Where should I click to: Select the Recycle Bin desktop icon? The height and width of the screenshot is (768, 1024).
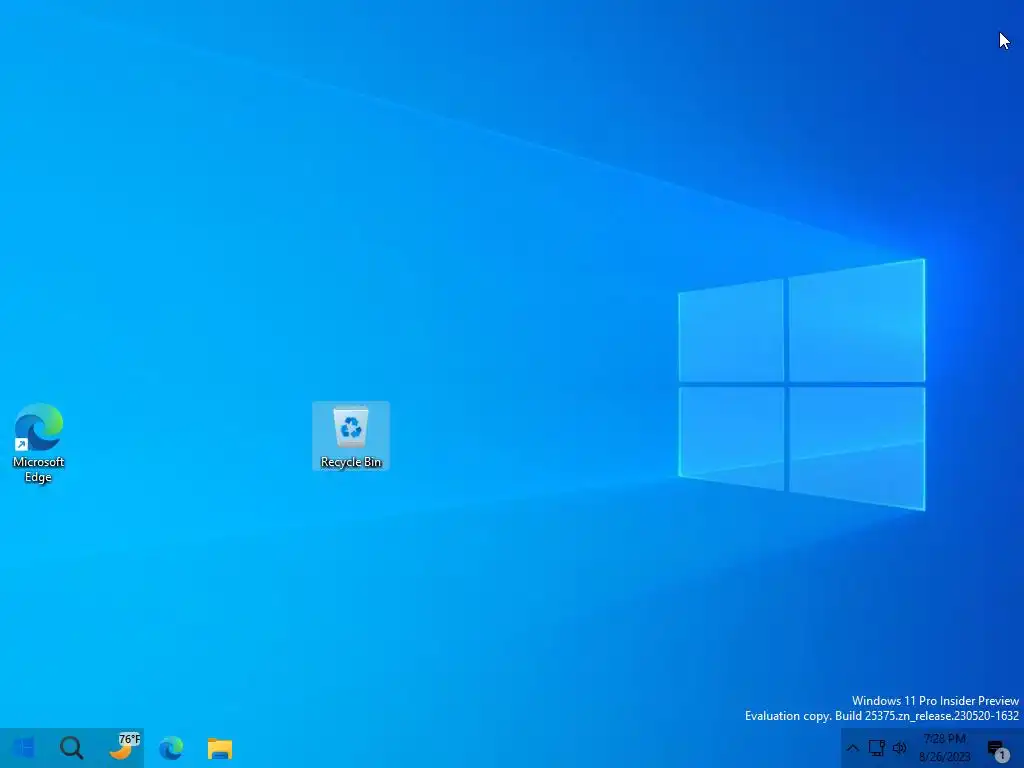[x=351, y=436]
